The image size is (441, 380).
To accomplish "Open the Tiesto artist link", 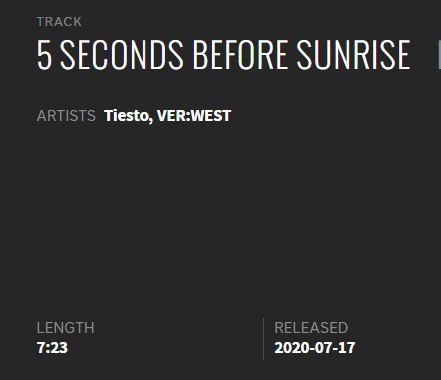I will (125, 116).
